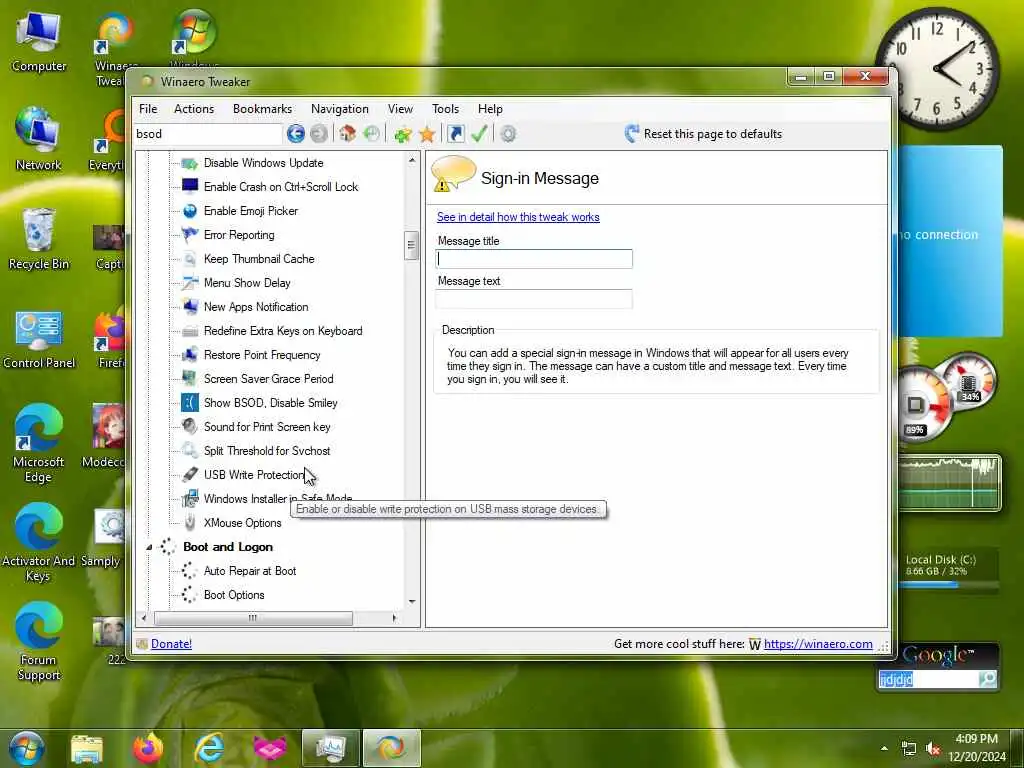
Task: Click the Enable Emoji Picker globe icon
Action: (190, 211)
